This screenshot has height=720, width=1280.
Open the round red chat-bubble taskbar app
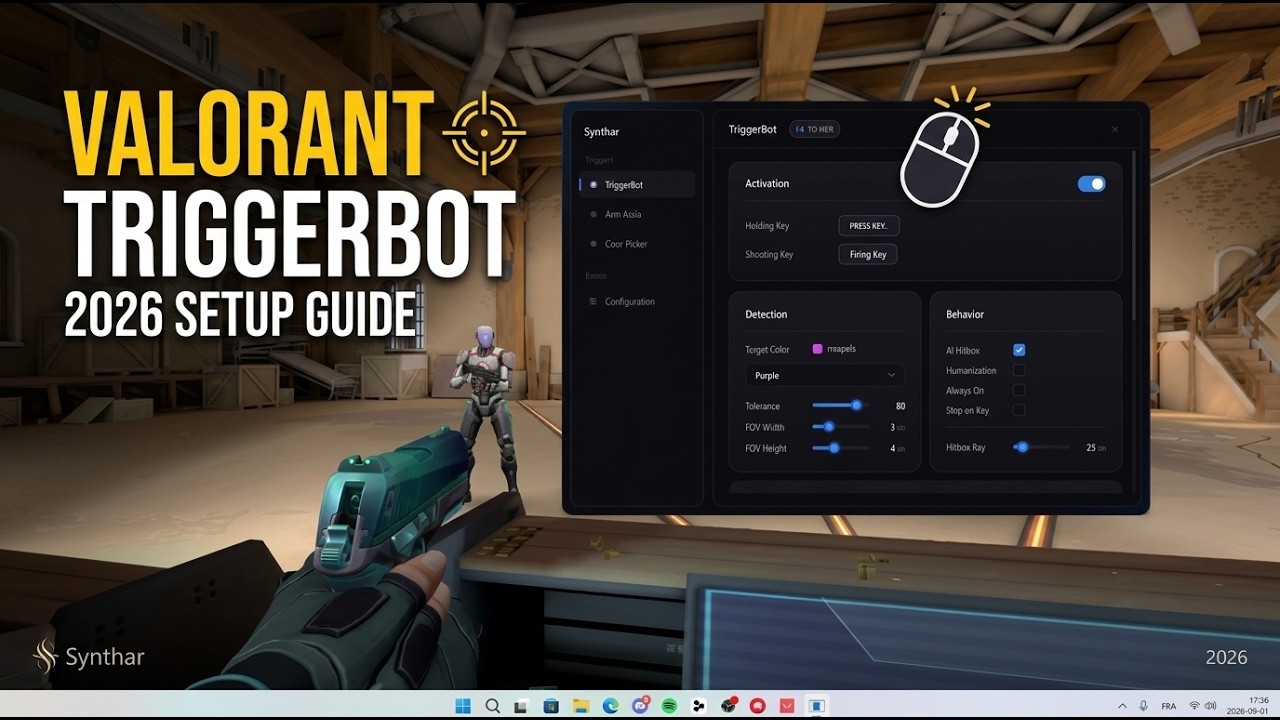click(758, 705)
